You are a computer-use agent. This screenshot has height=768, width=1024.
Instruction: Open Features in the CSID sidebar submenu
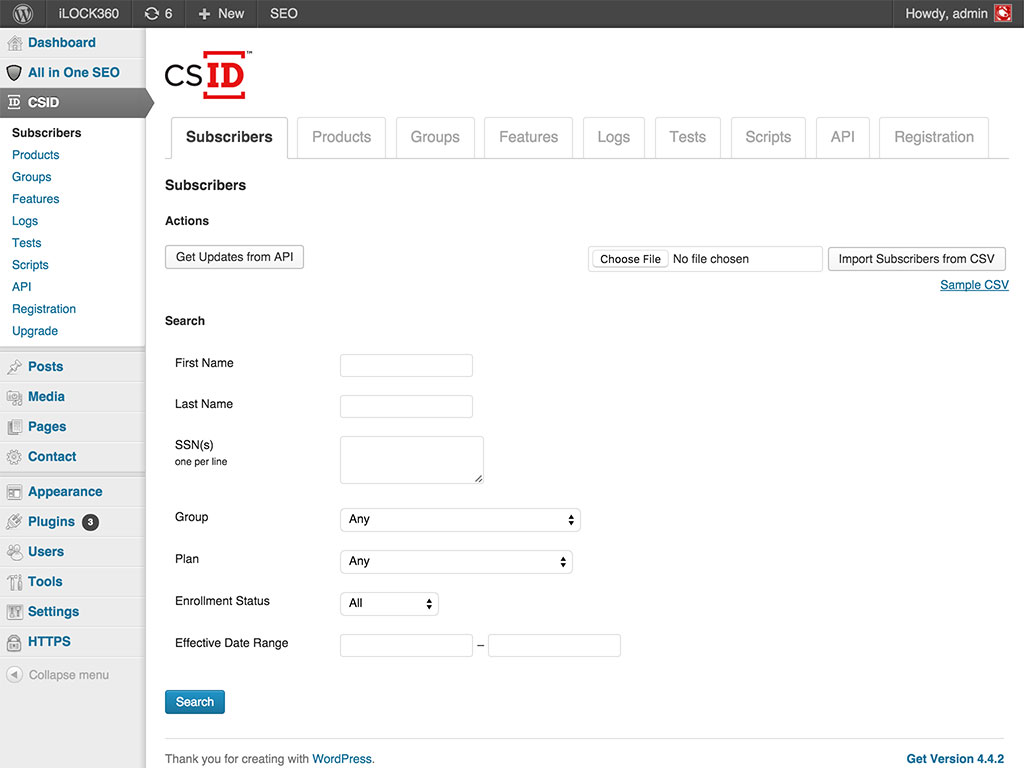(35, 199)
